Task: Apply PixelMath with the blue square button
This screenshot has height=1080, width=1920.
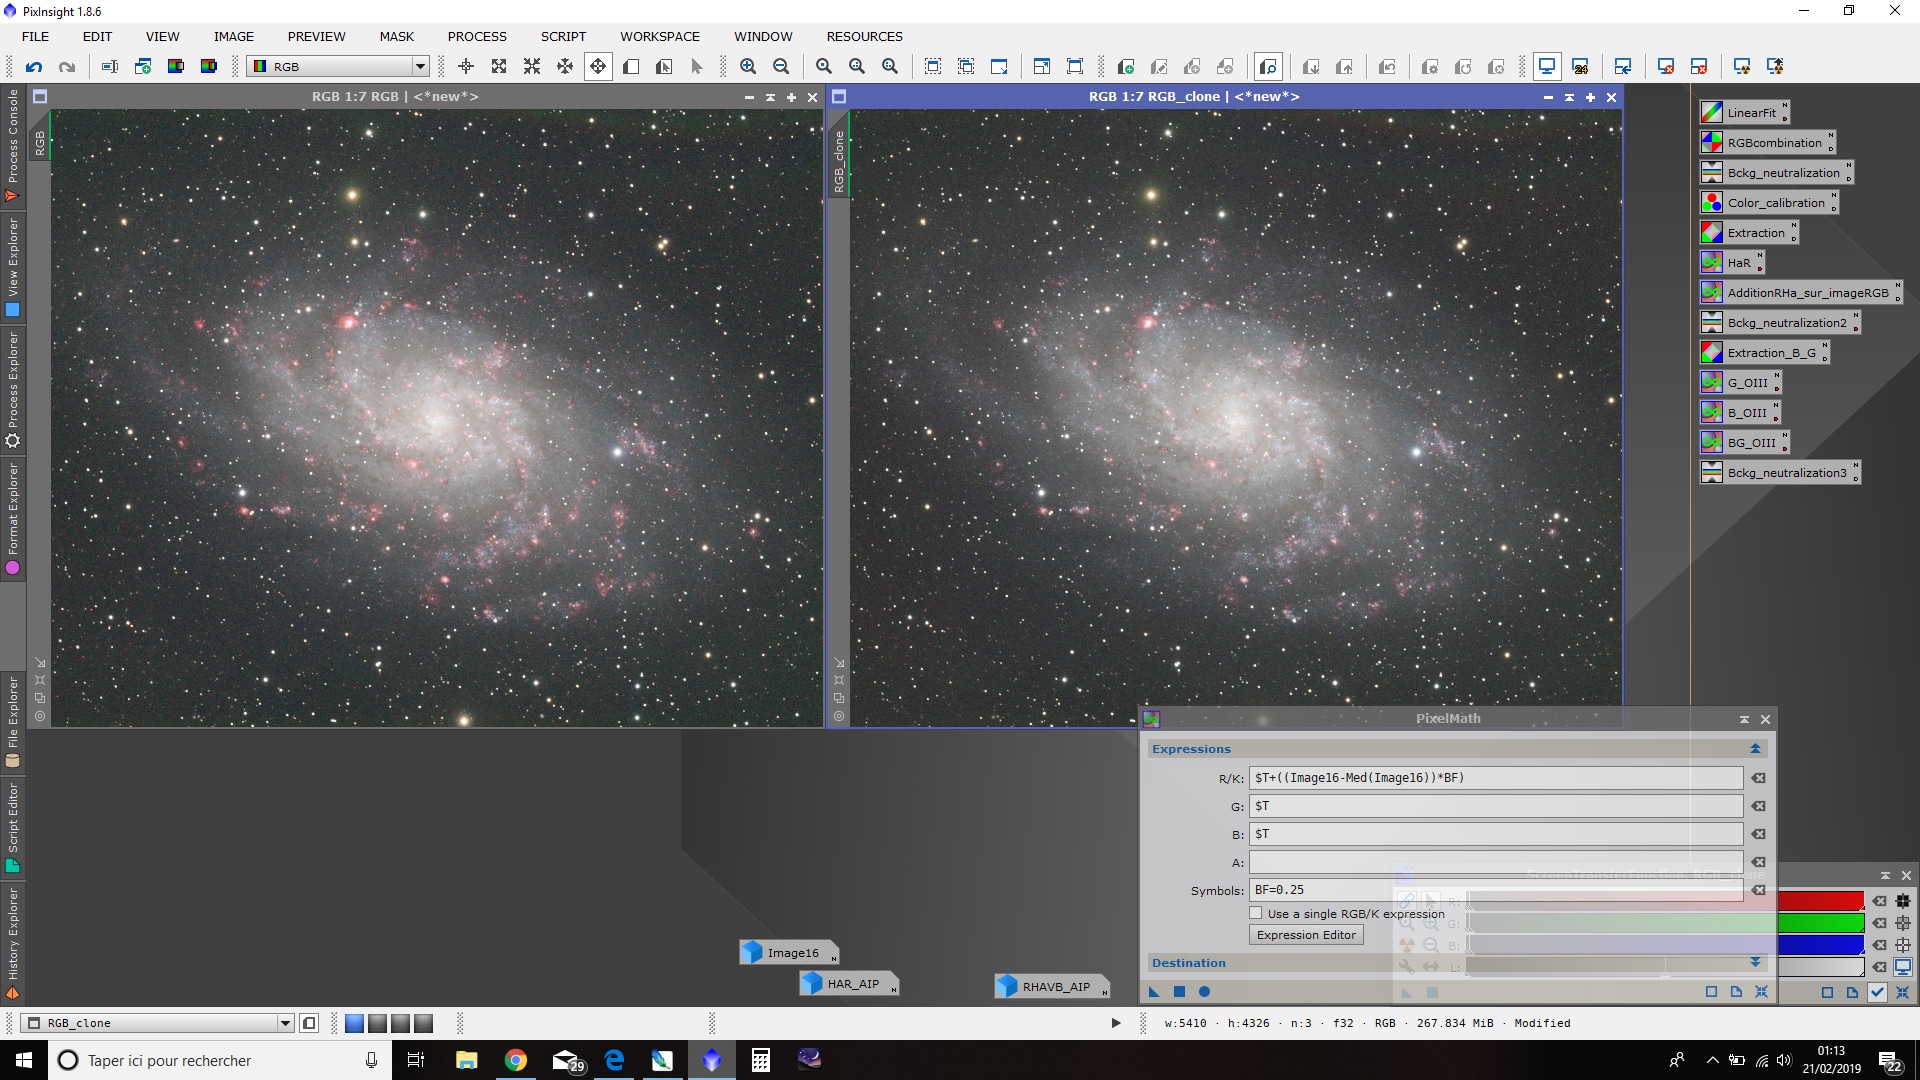Action: tap(1179, 992)
